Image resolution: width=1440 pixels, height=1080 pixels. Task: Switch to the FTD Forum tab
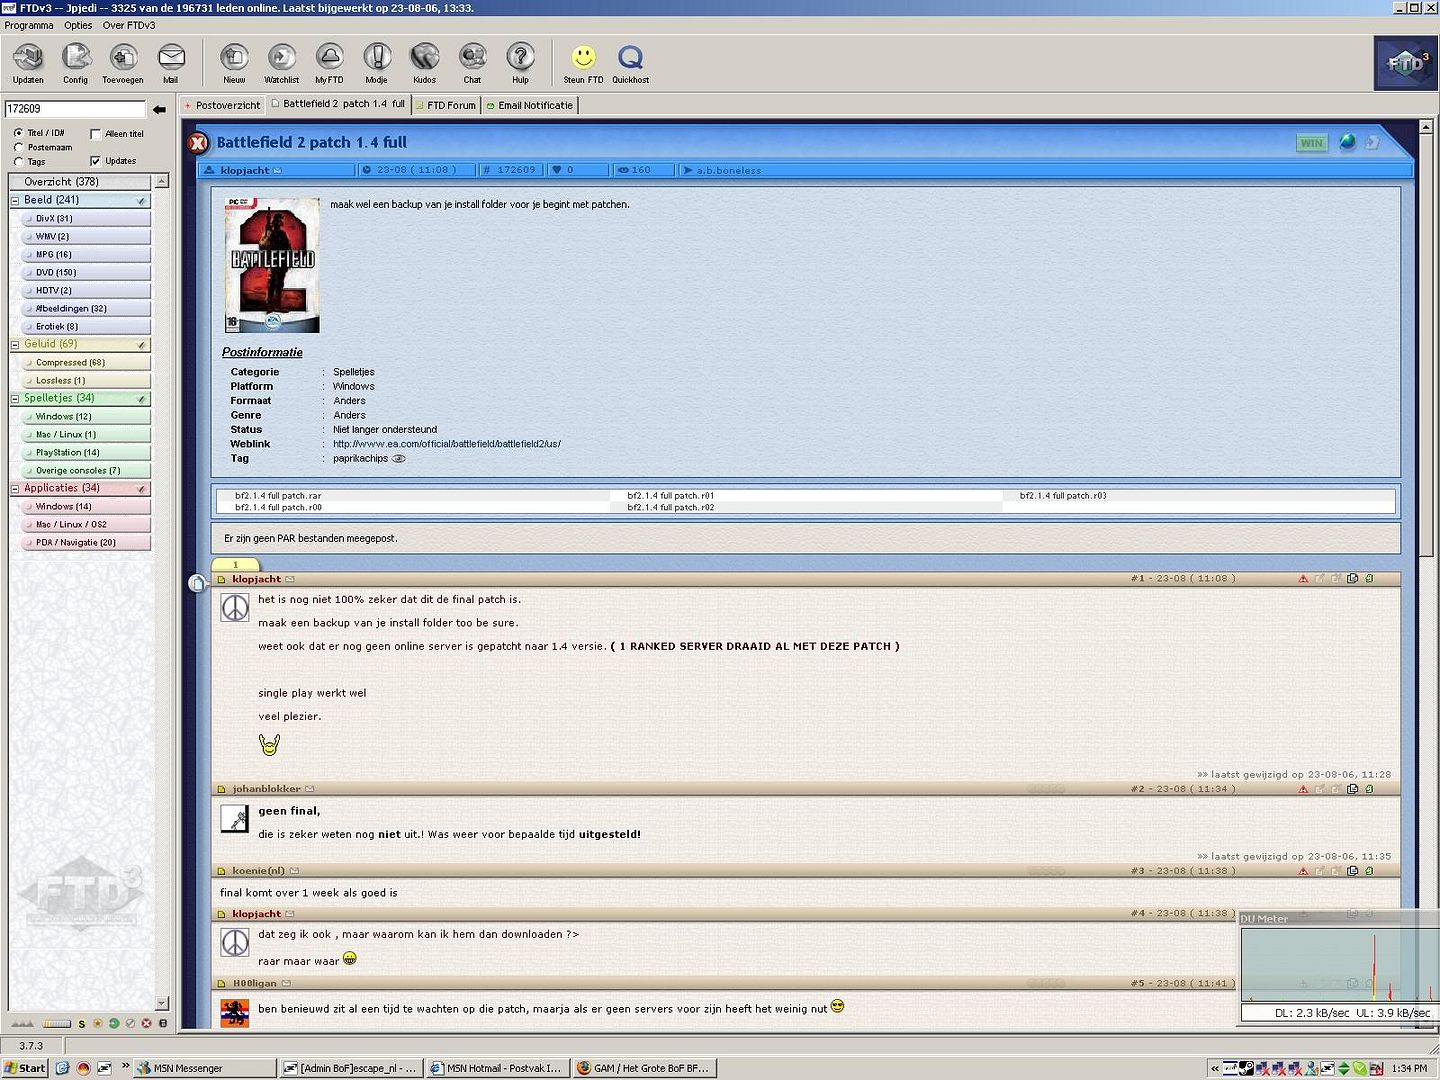click(x=446, y=105)
